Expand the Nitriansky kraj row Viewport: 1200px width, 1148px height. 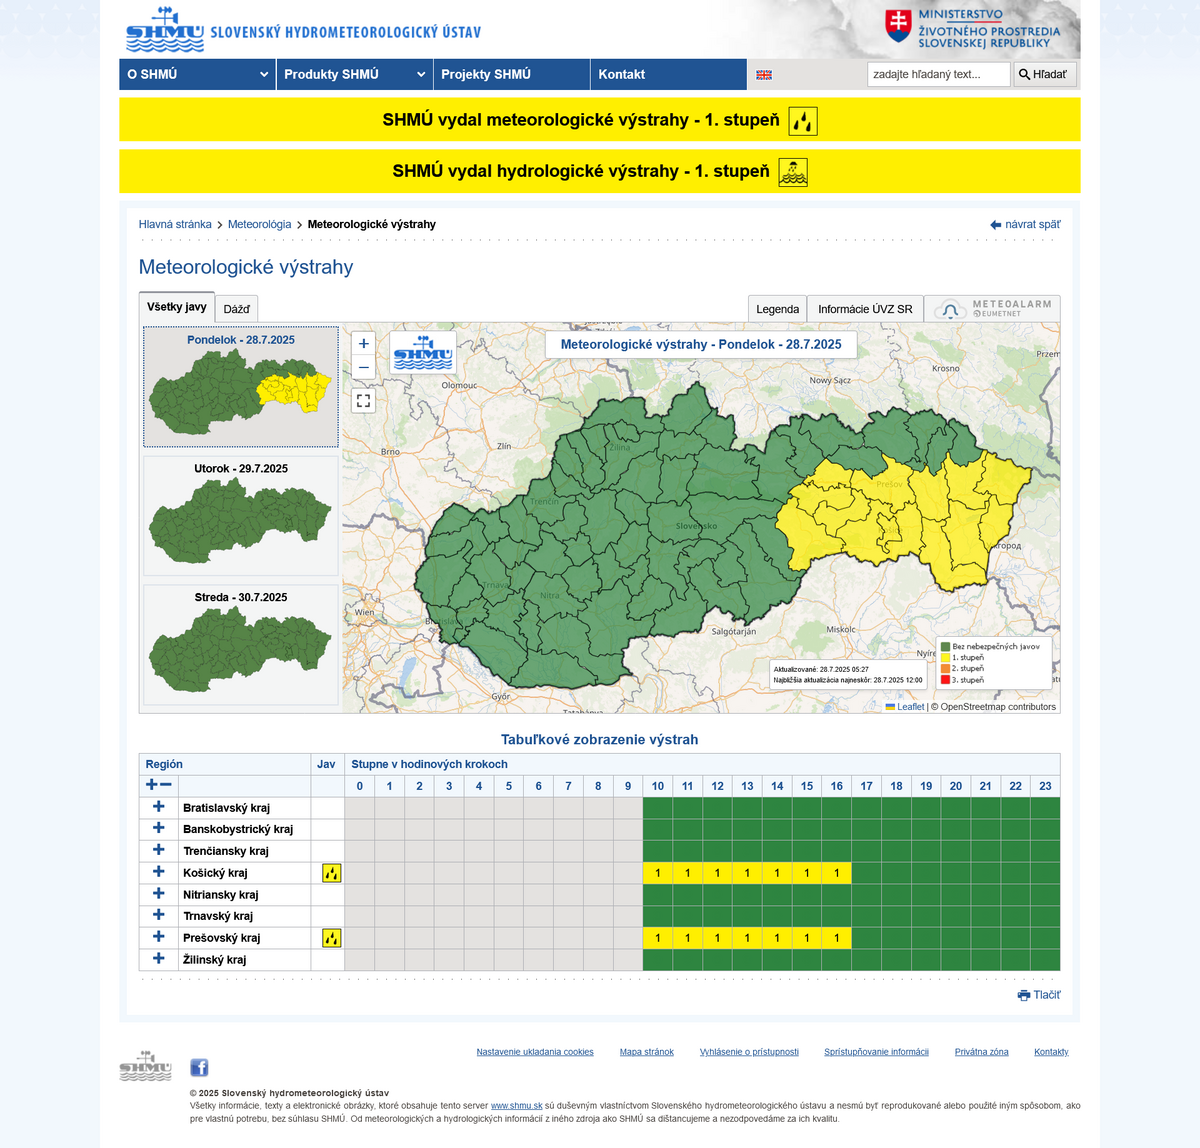point(158,893)
